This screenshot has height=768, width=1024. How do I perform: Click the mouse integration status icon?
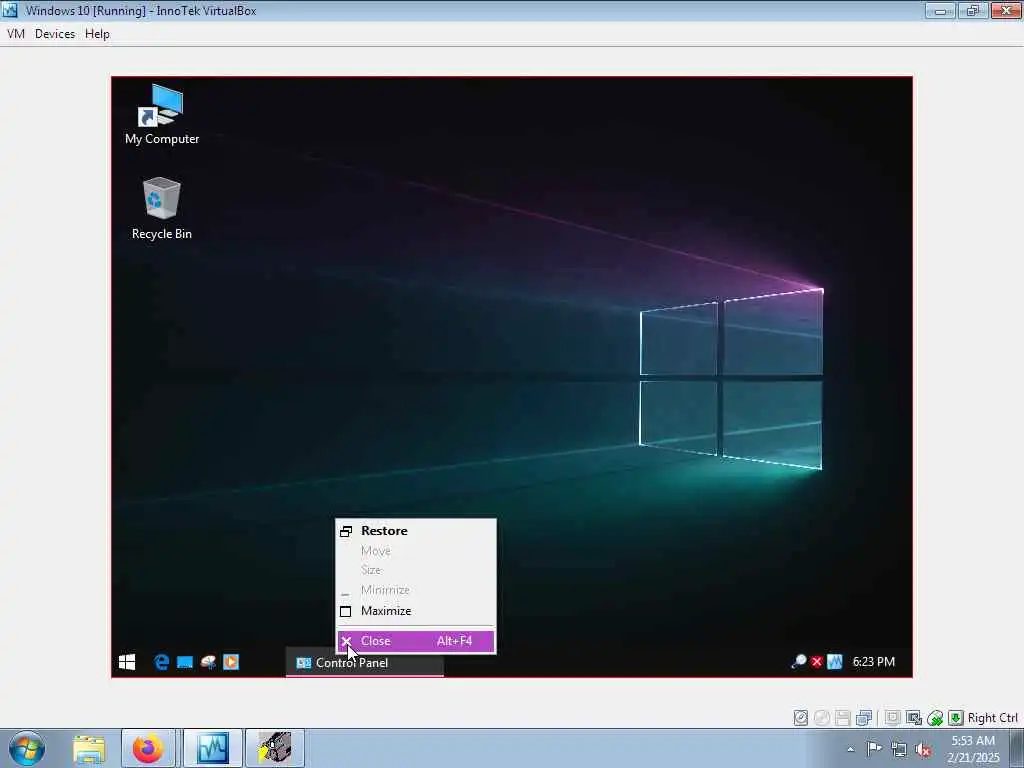[x=935, y=718]
